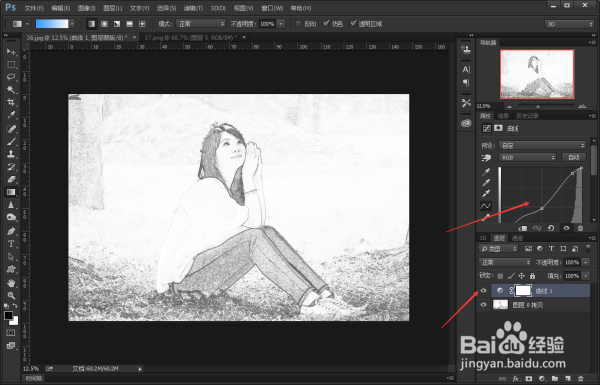This screenshot has width=600, height=385.
Task: Open the 图像(I) menu
Action: point(86,8)
